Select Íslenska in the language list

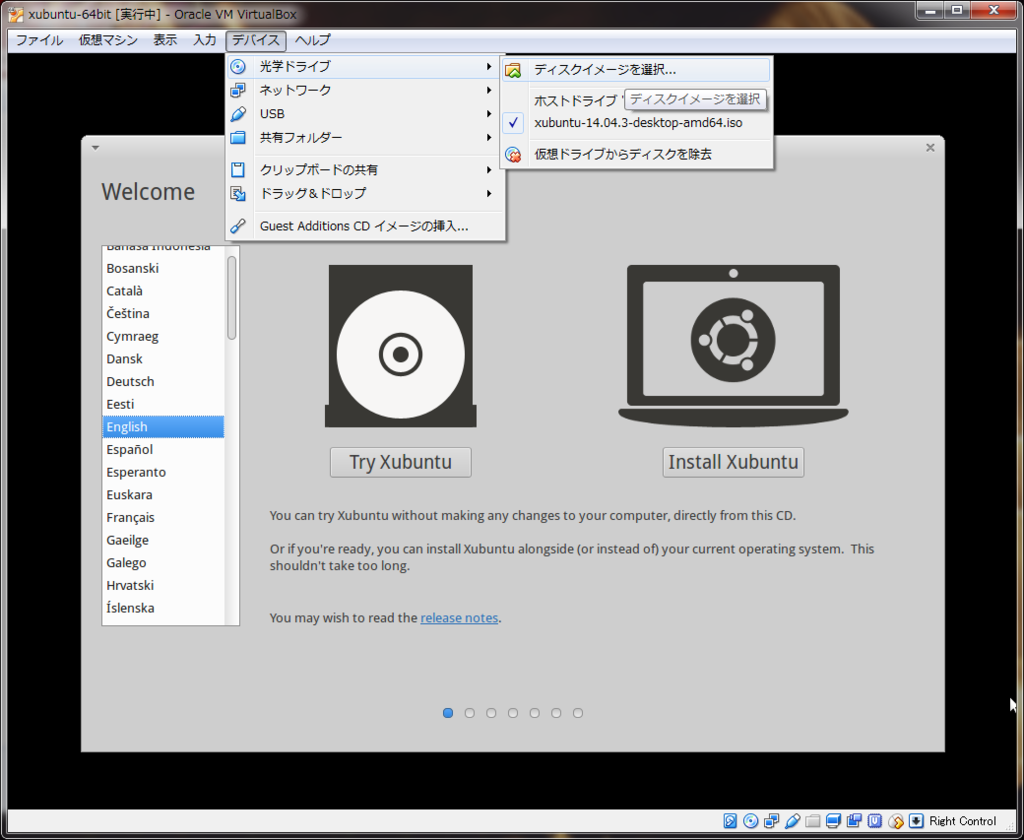tap(163, 608)
